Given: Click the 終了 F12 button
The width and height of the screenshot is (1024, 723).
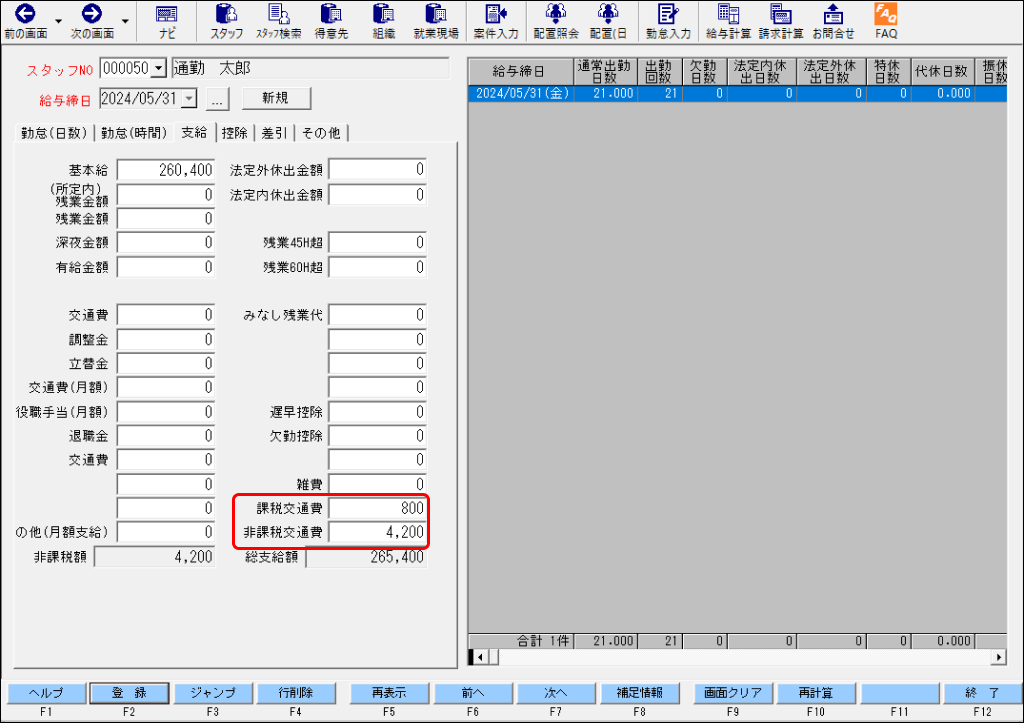Looking at the screenshot, I should tap(982, 693).
